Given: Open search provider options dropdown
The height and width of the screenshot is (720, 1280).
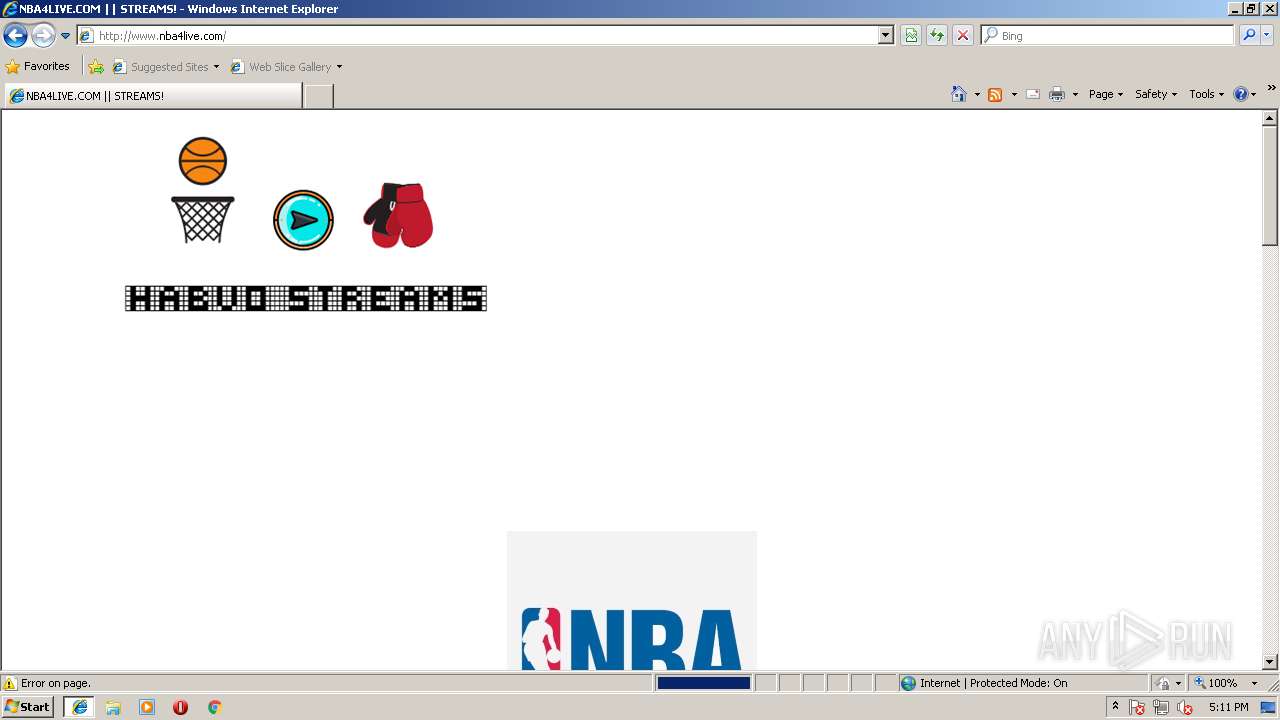Looking at the screenshot, I should (1267, 35).
